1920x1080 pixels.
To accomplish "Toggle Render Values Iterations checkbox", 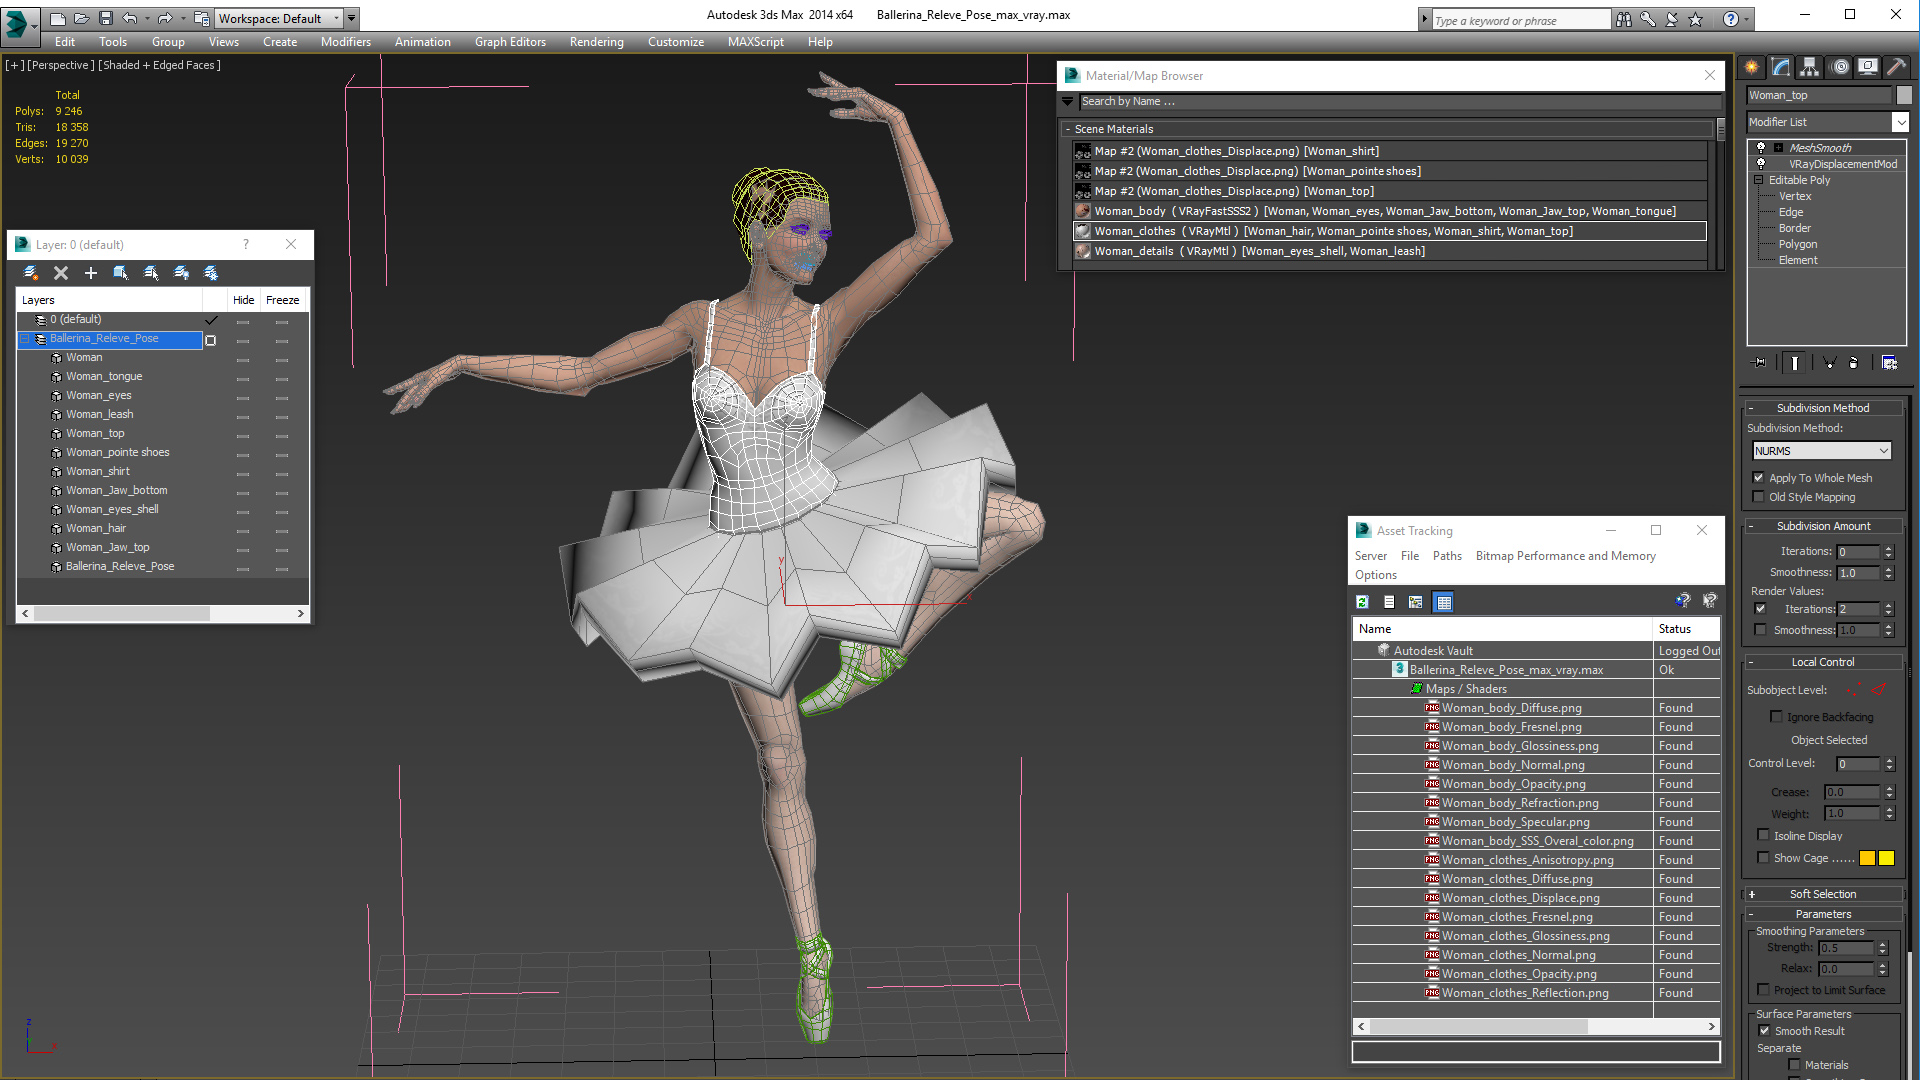I will (1761, 609).
